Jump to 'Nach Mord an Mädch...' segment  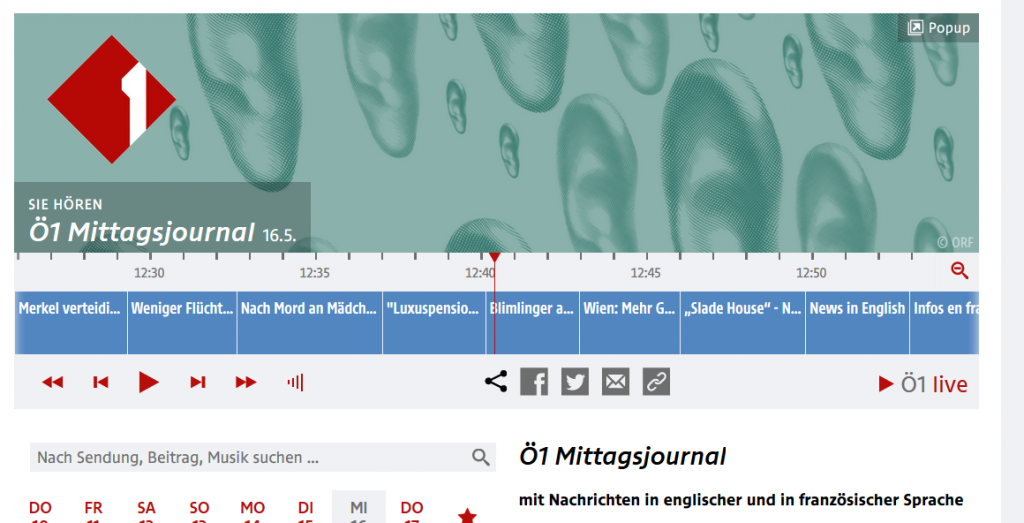310,323
